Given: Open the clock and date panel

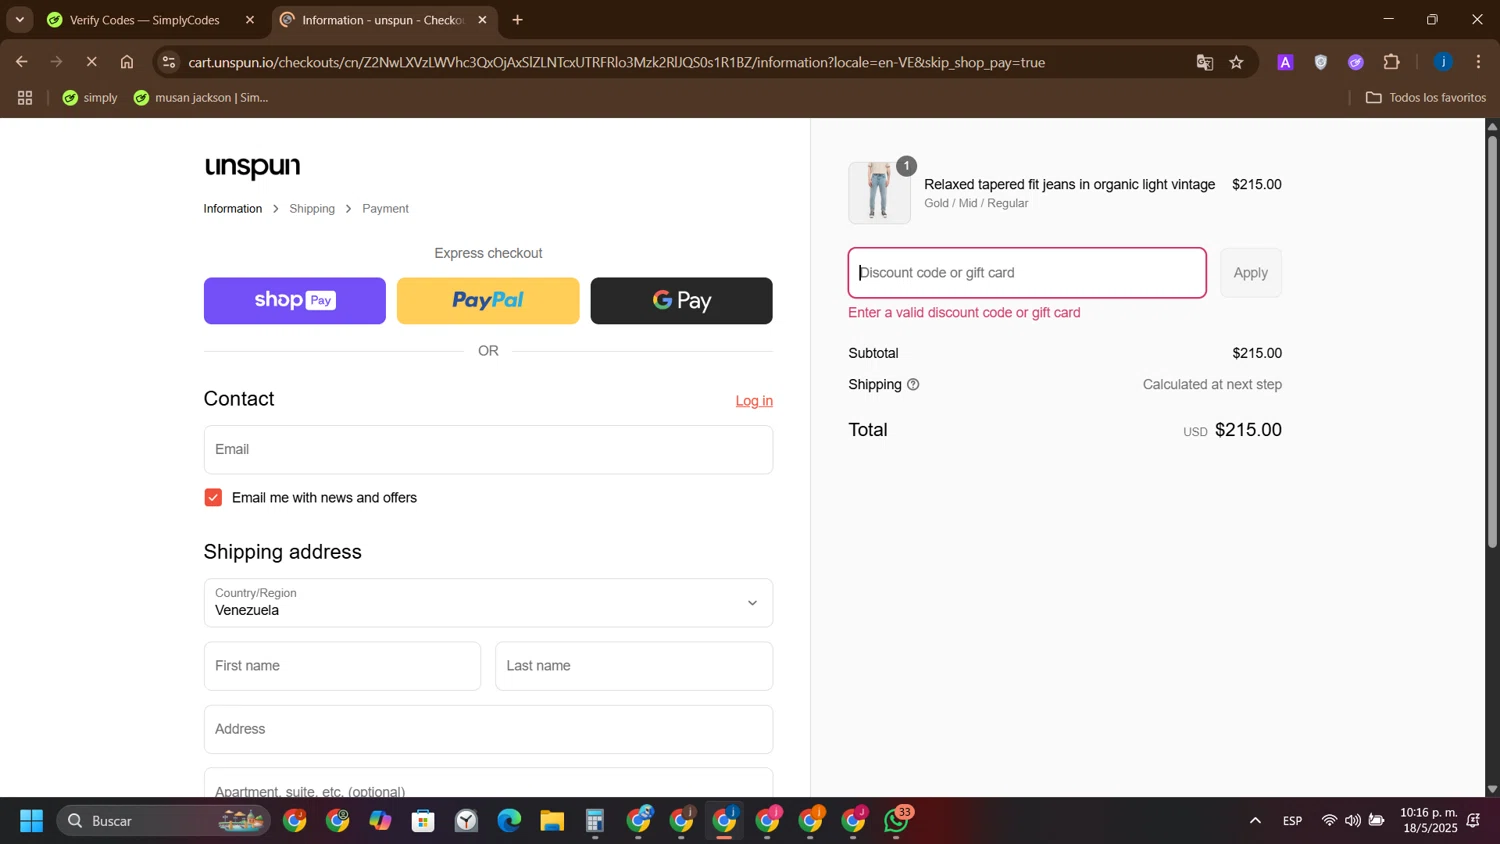Looking at the screenshot, I should (1428, 821).
